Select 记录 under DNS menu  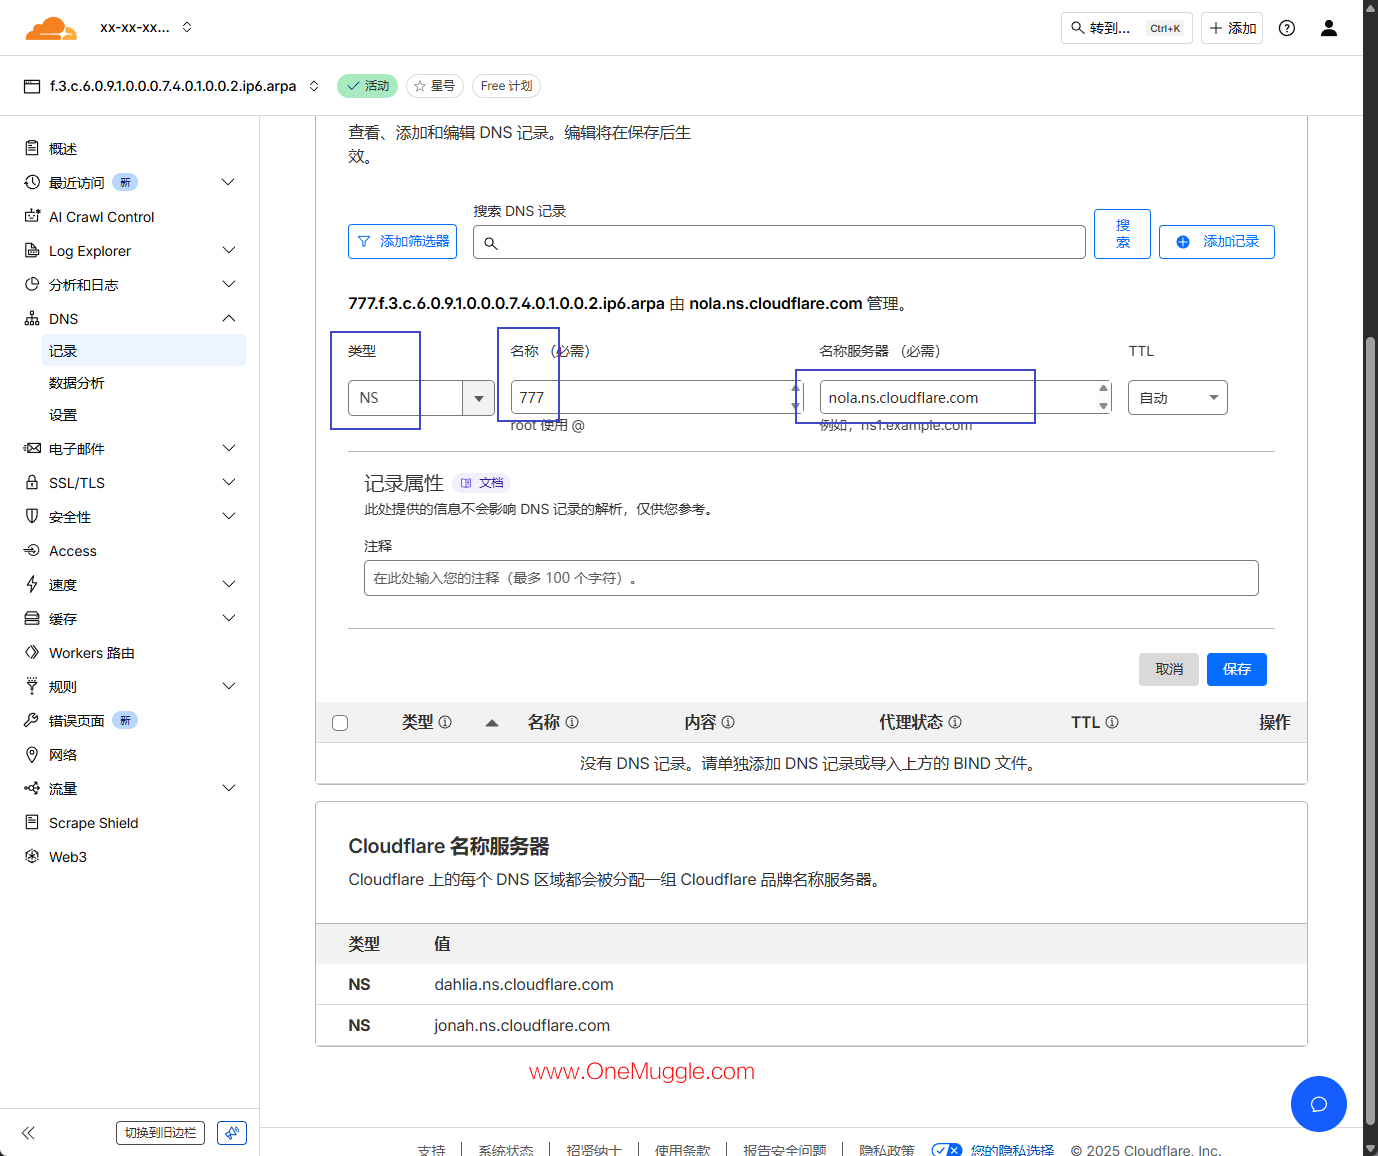(x=145, y=351)
